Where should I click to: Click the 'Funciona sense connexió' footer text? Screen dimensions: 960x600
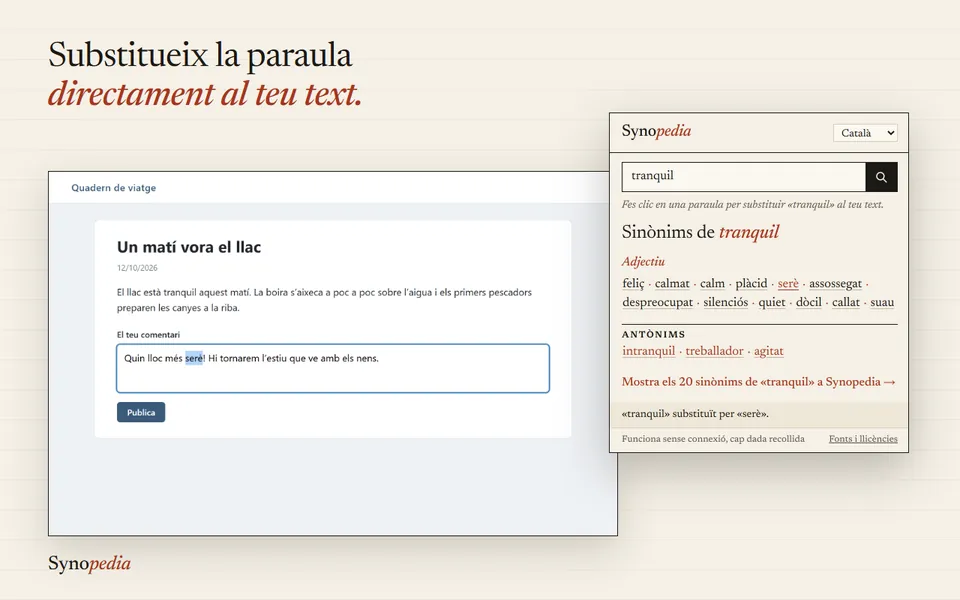tap(713, 438)
